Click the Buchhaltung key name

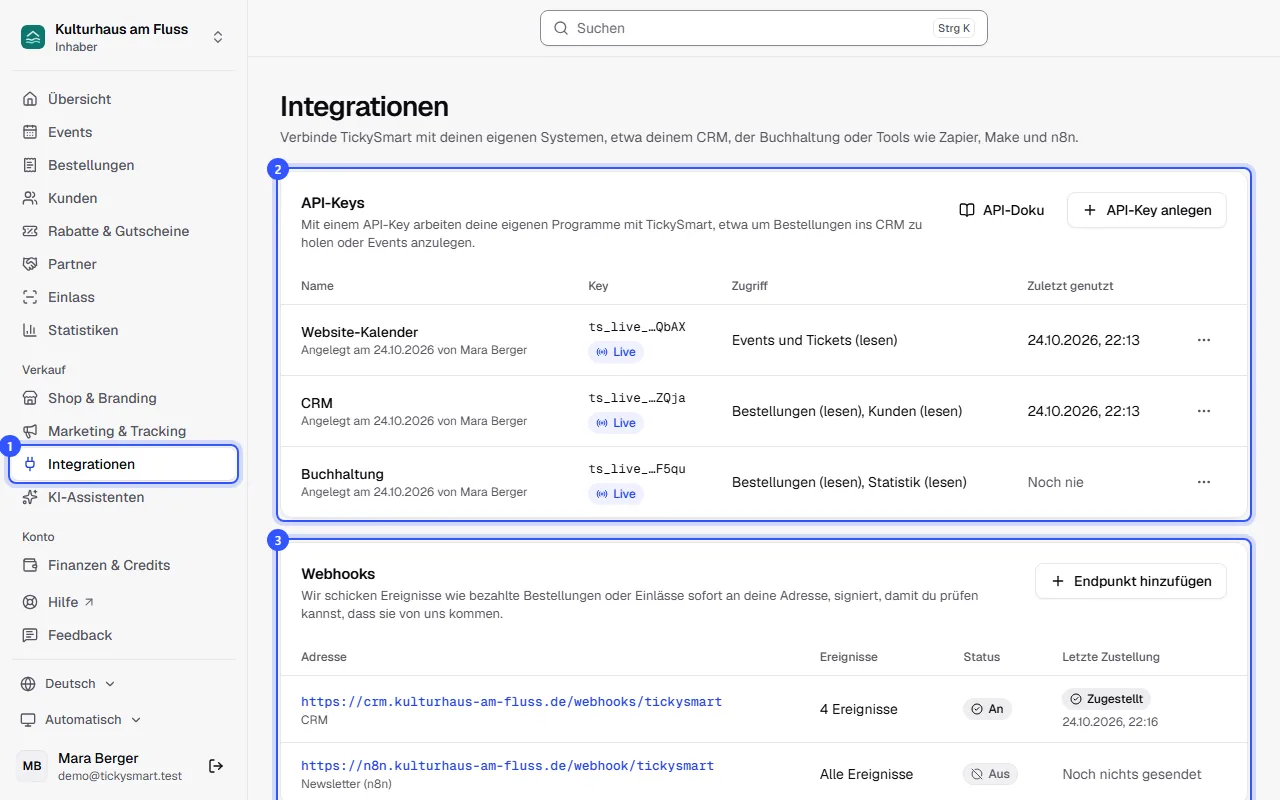(343, 474)
